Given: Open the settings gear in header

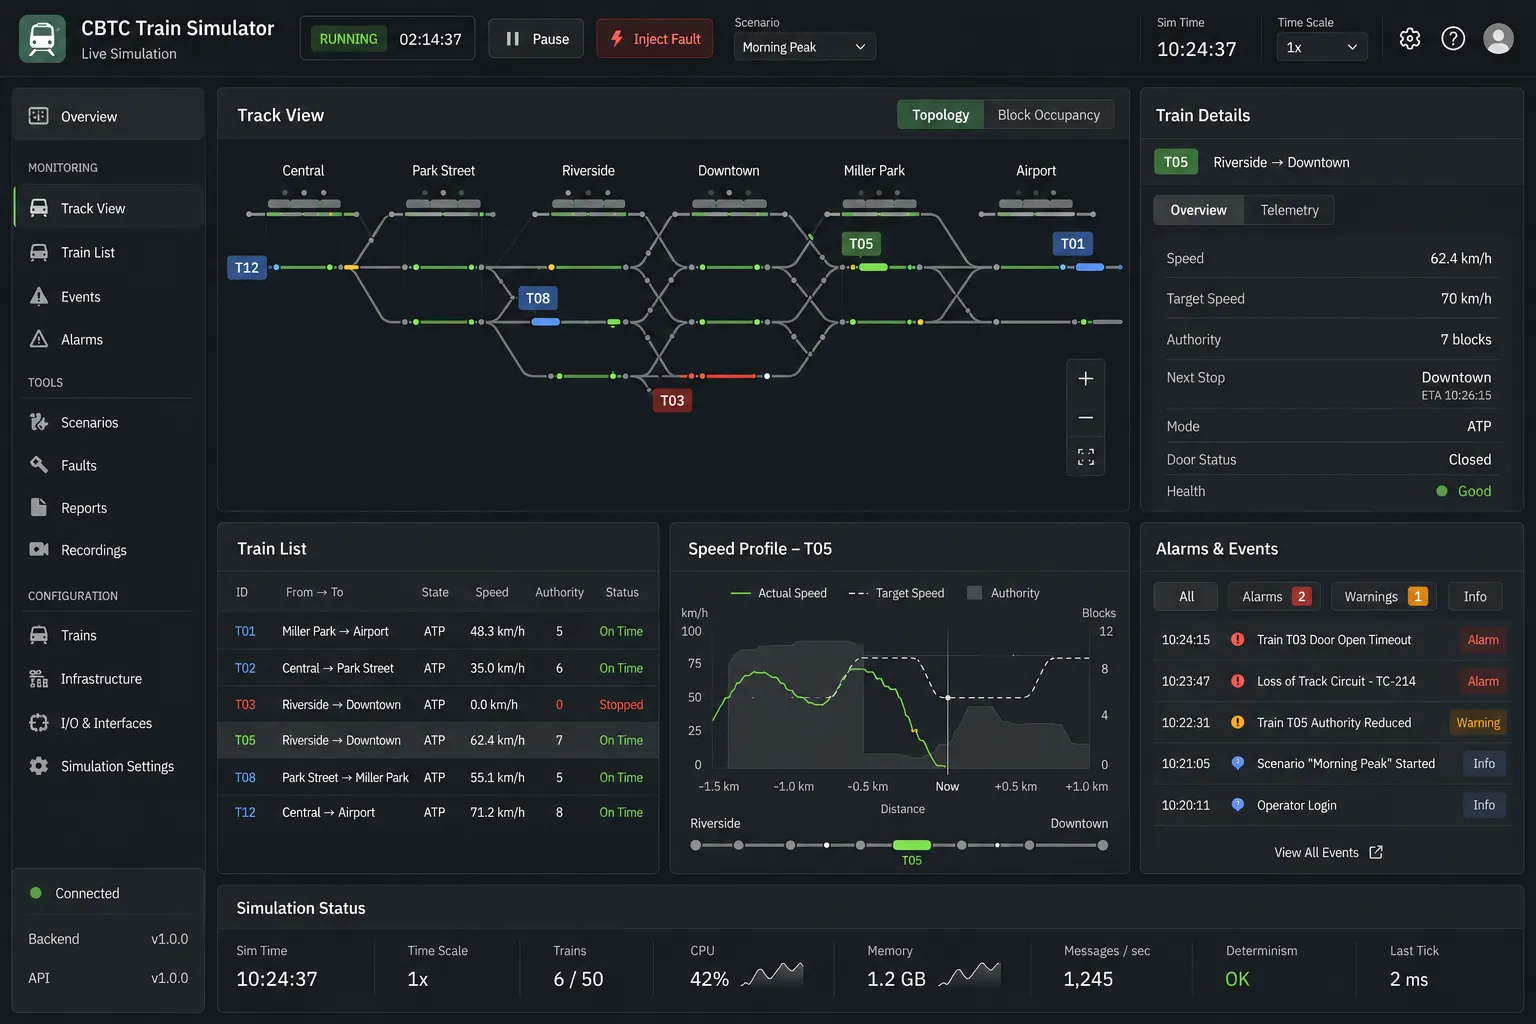Looking at the screenshot, I should pos(1410,39).
